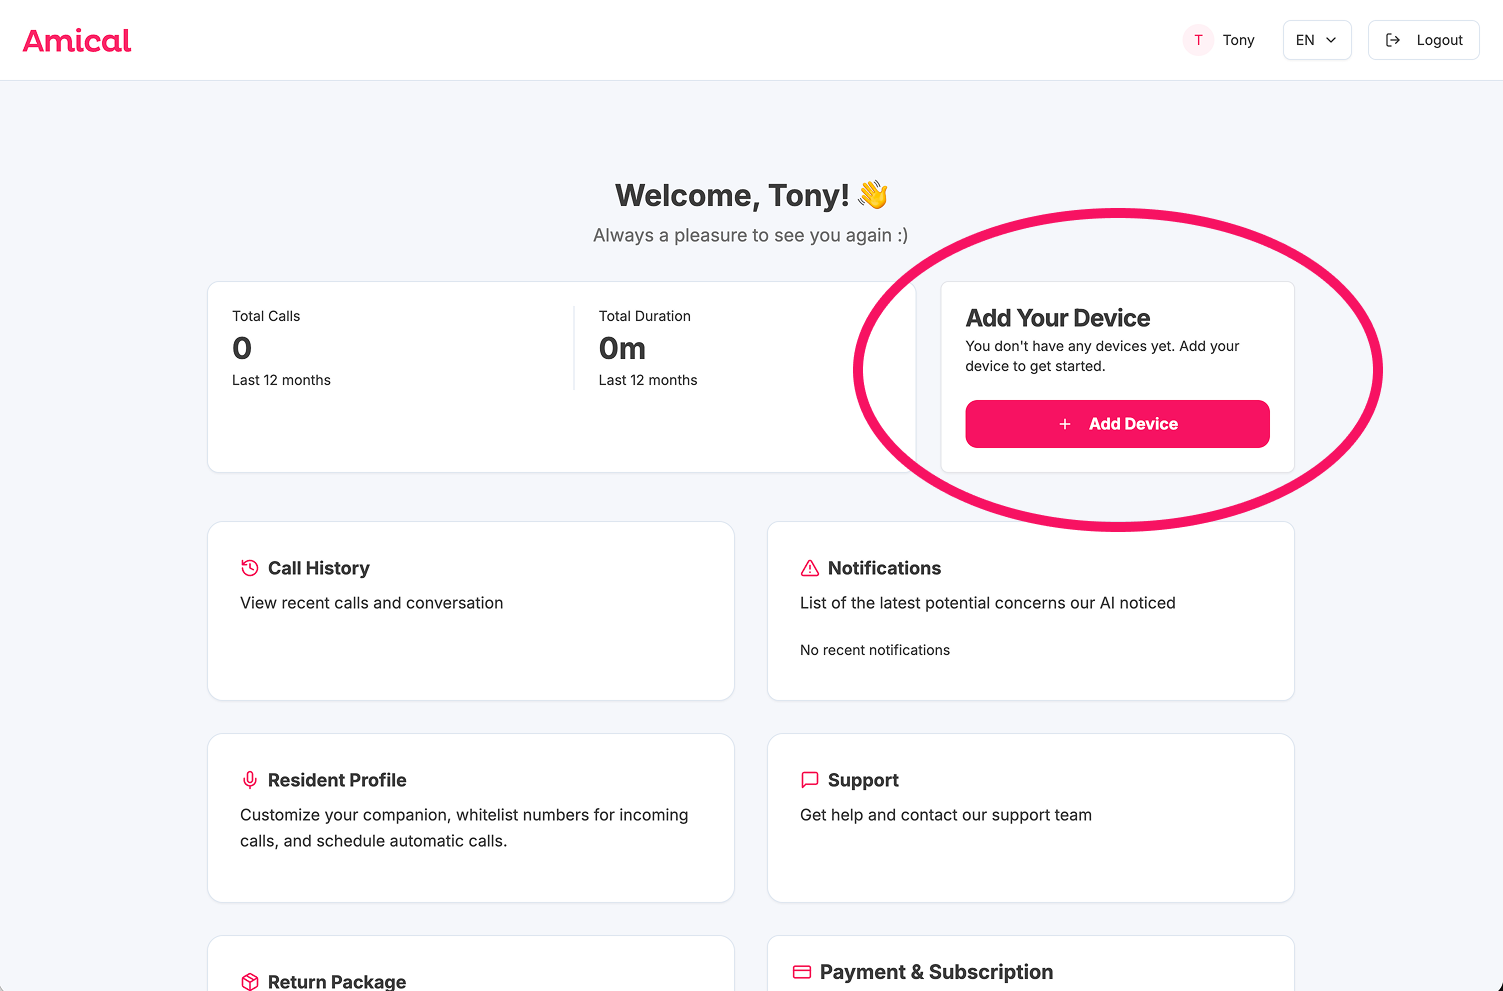Open the Return Package card
The height and width of the screenshot is (991, 1503).
pyautogui.click(x=471, y=964)
